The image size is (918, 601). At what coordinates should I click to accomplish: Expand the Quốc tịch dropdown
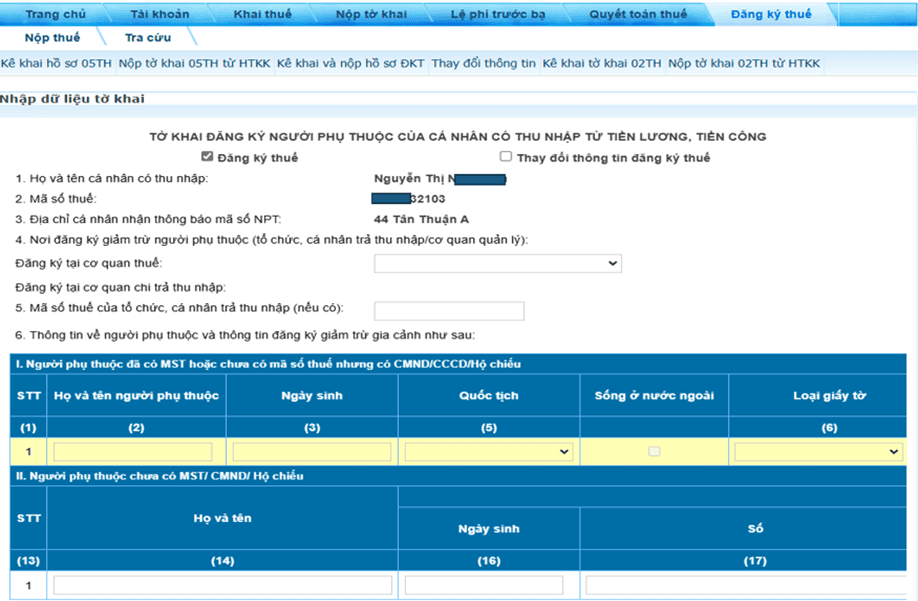[488, 452]
